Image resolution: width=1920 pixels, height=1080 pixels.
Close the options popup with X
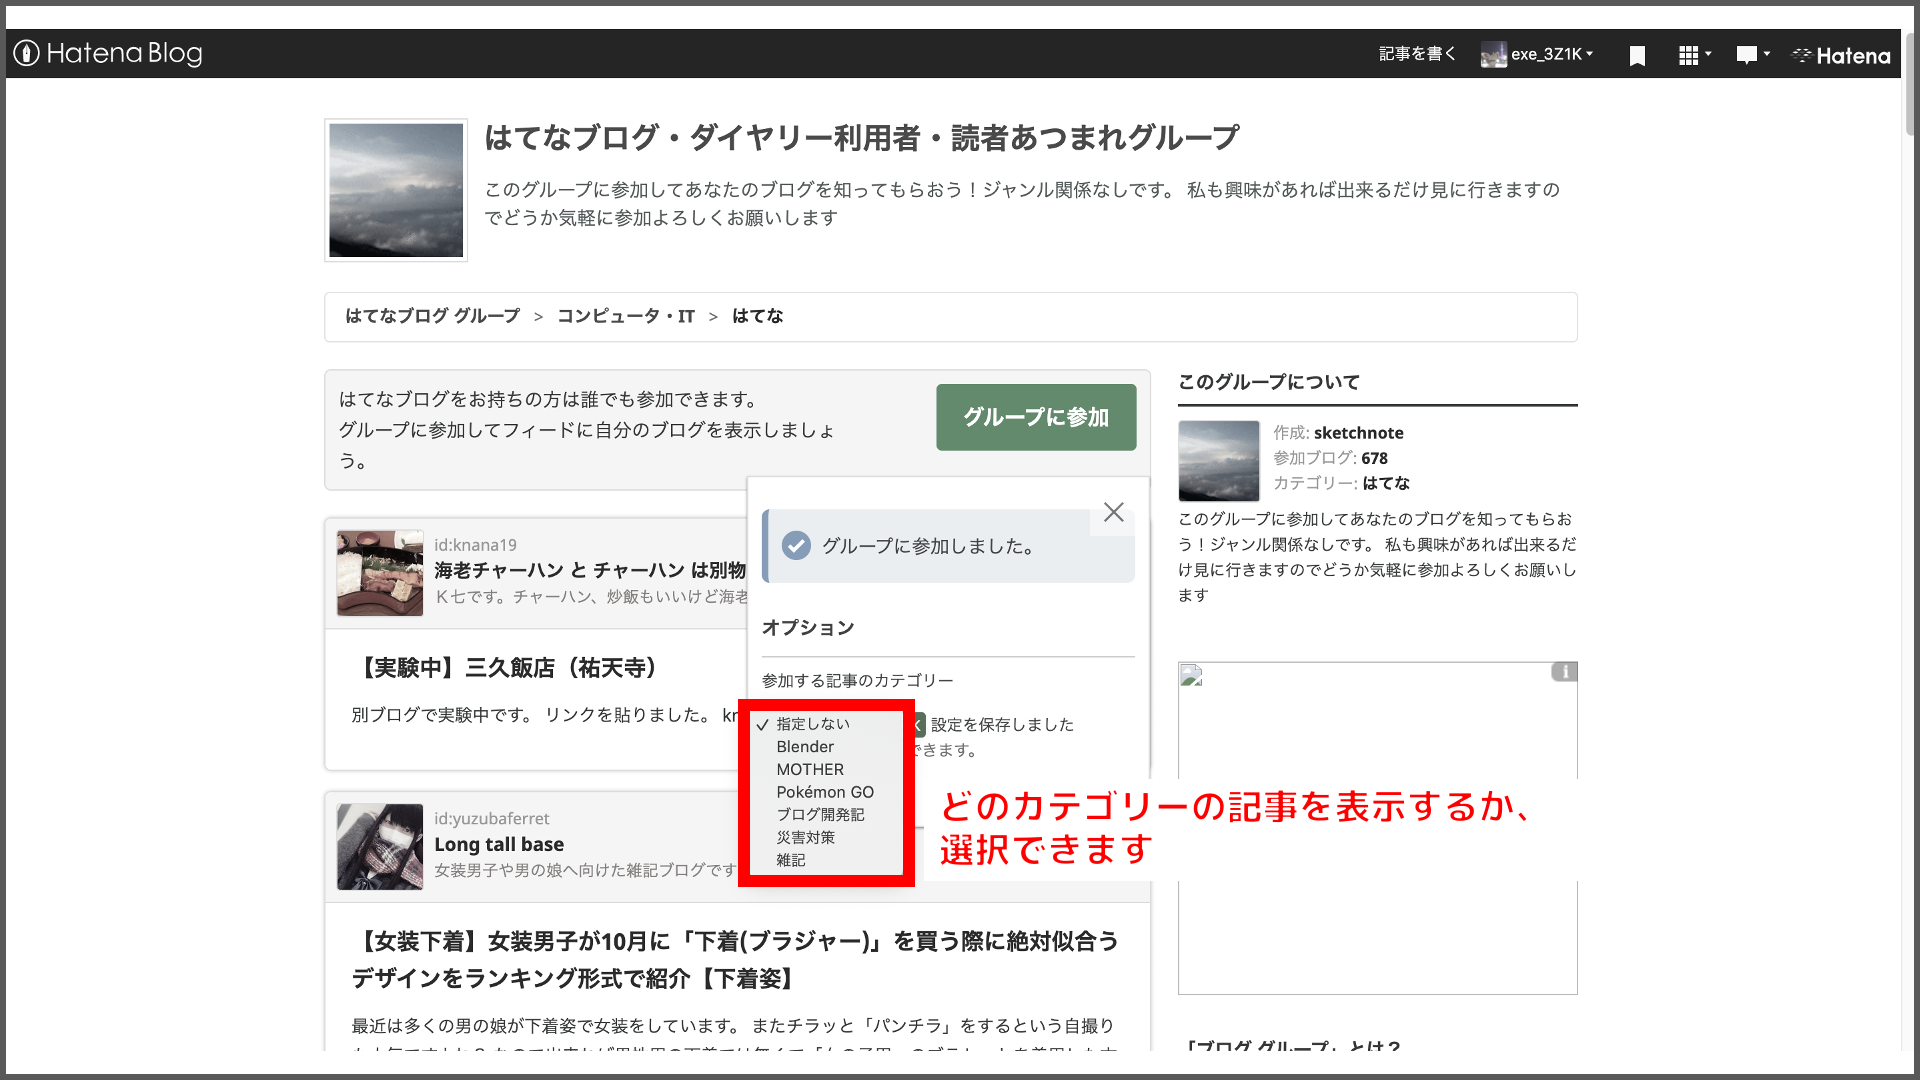[1113, 512]
